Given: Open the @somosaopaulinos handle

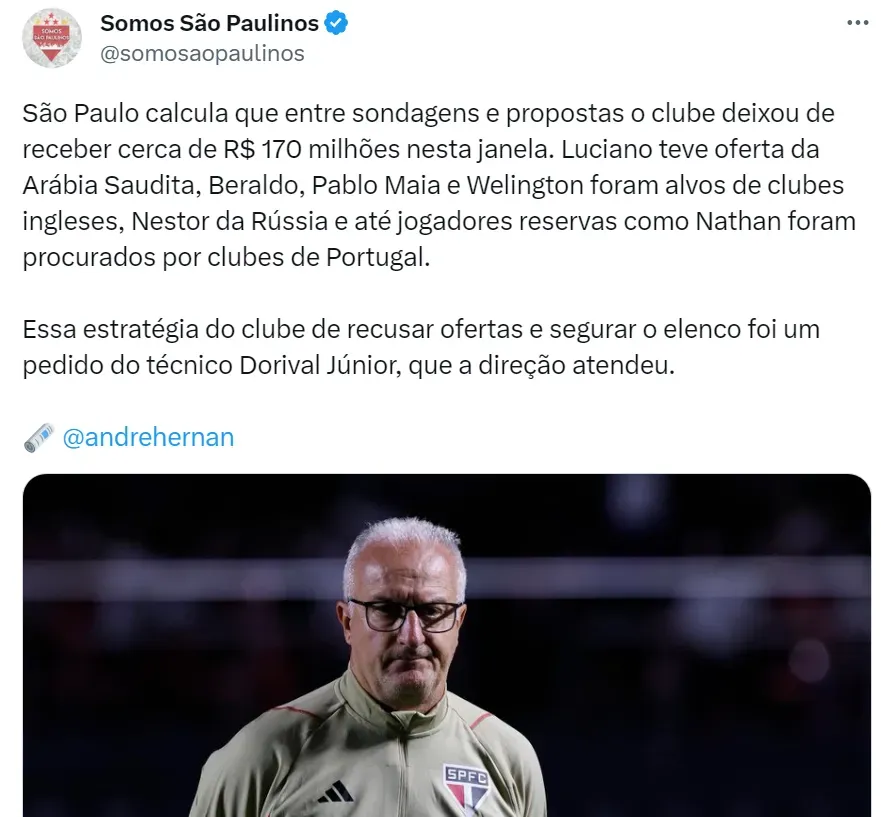Looking at the screenshot, I should (x=202, y=54).
